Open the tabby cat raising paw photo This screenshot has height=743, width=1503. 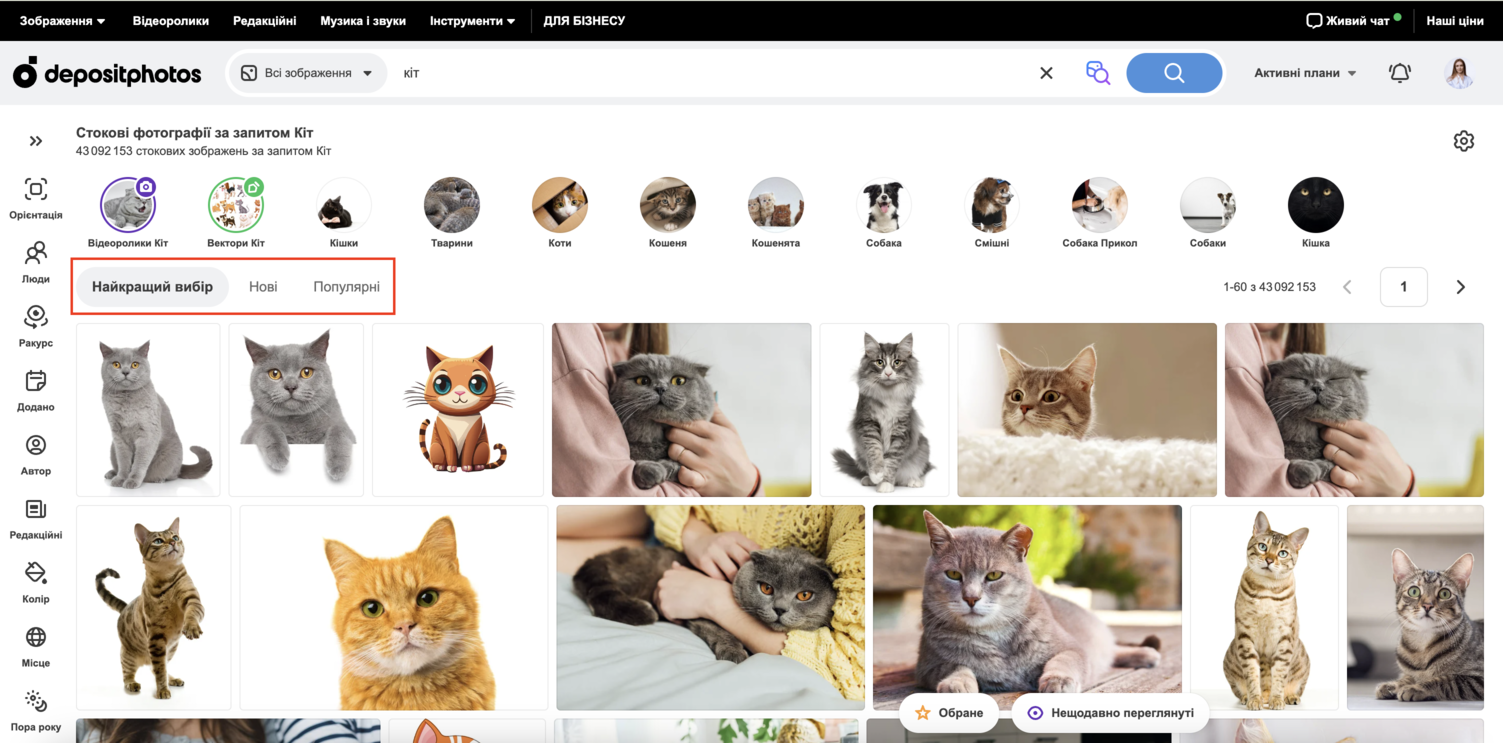point(154,608)
